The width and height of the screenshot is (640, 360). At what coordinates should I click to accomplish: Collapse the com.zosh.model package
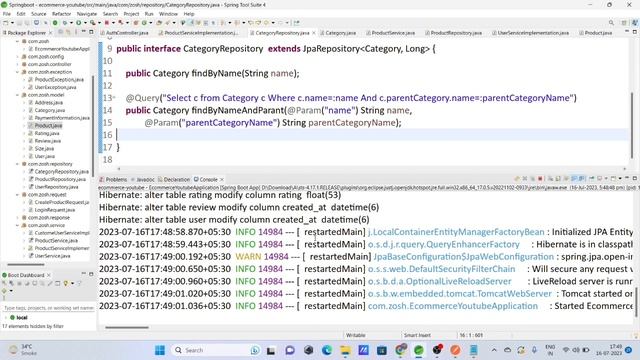tap(18, 95)
